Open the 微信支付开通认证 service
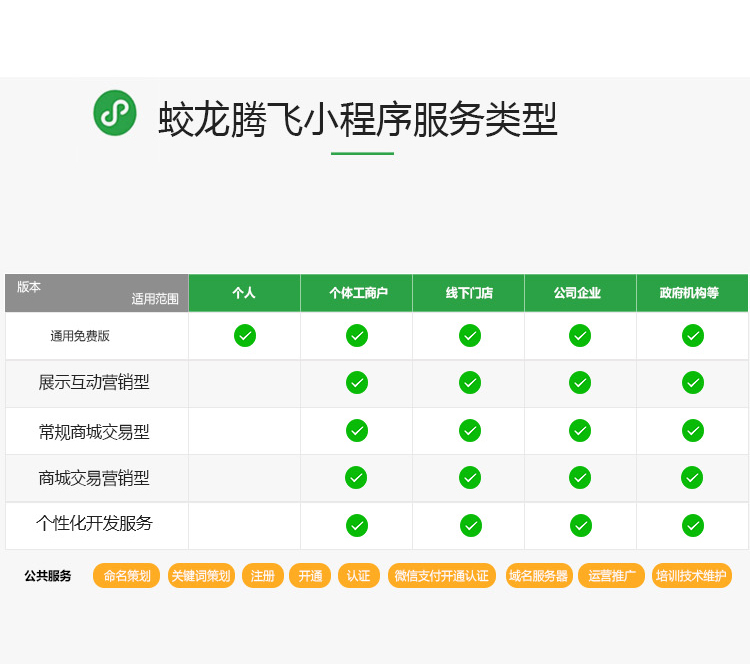 441,576
